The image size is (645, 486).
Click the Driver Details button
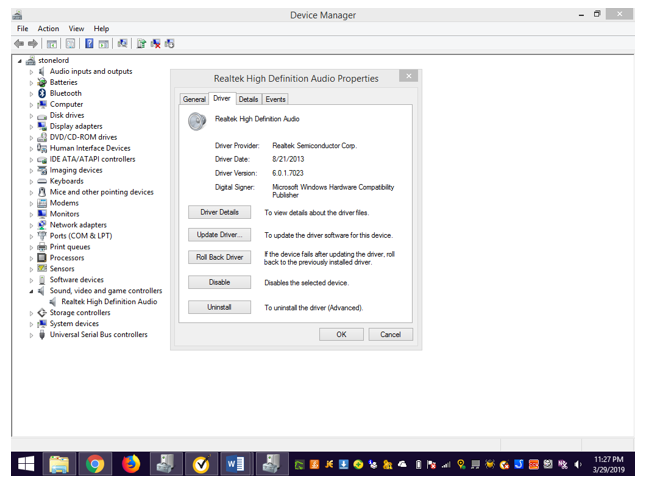219,212
